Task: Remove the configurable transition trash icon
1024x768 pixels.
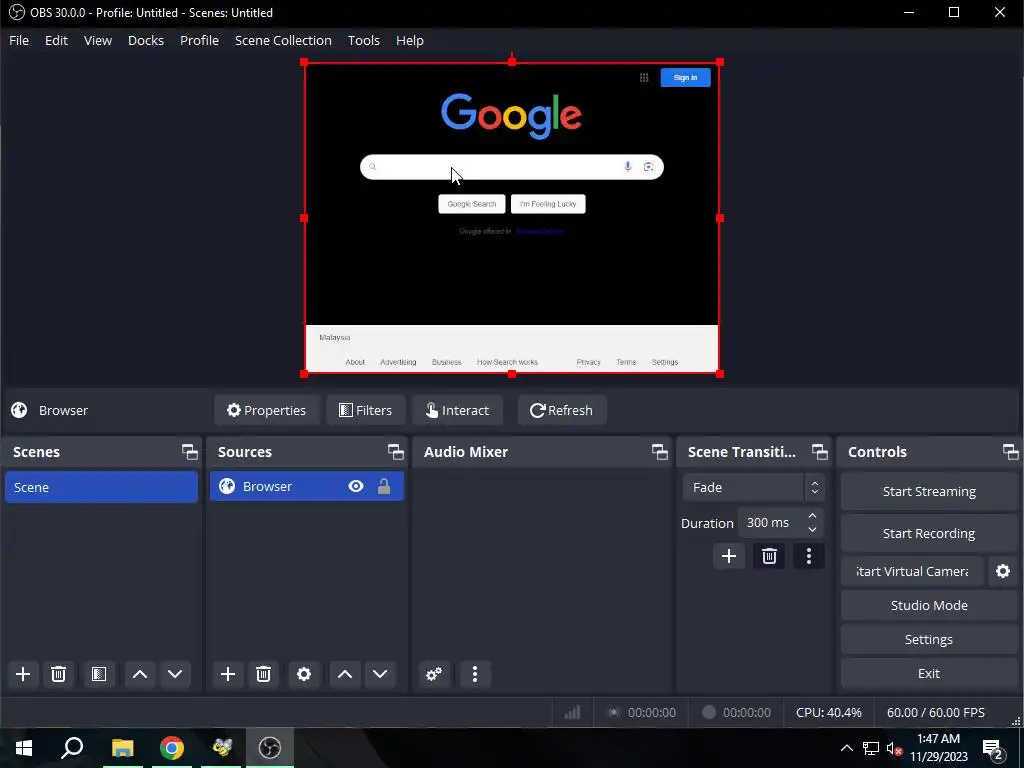Action: tap(769, 556)
